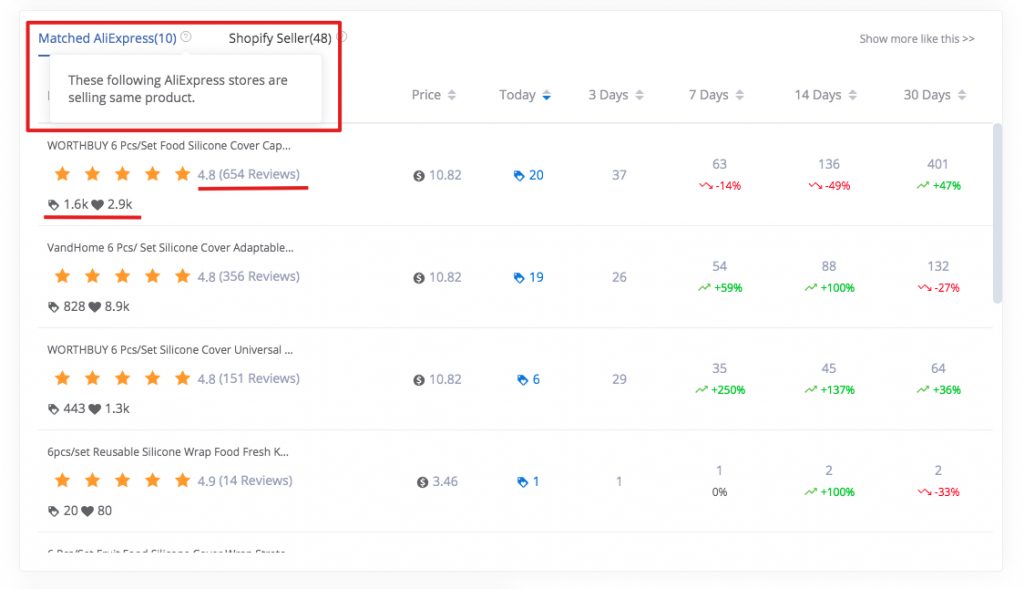Click the 30 Days value 132
1024x589 pixels.
coord(938,266)
